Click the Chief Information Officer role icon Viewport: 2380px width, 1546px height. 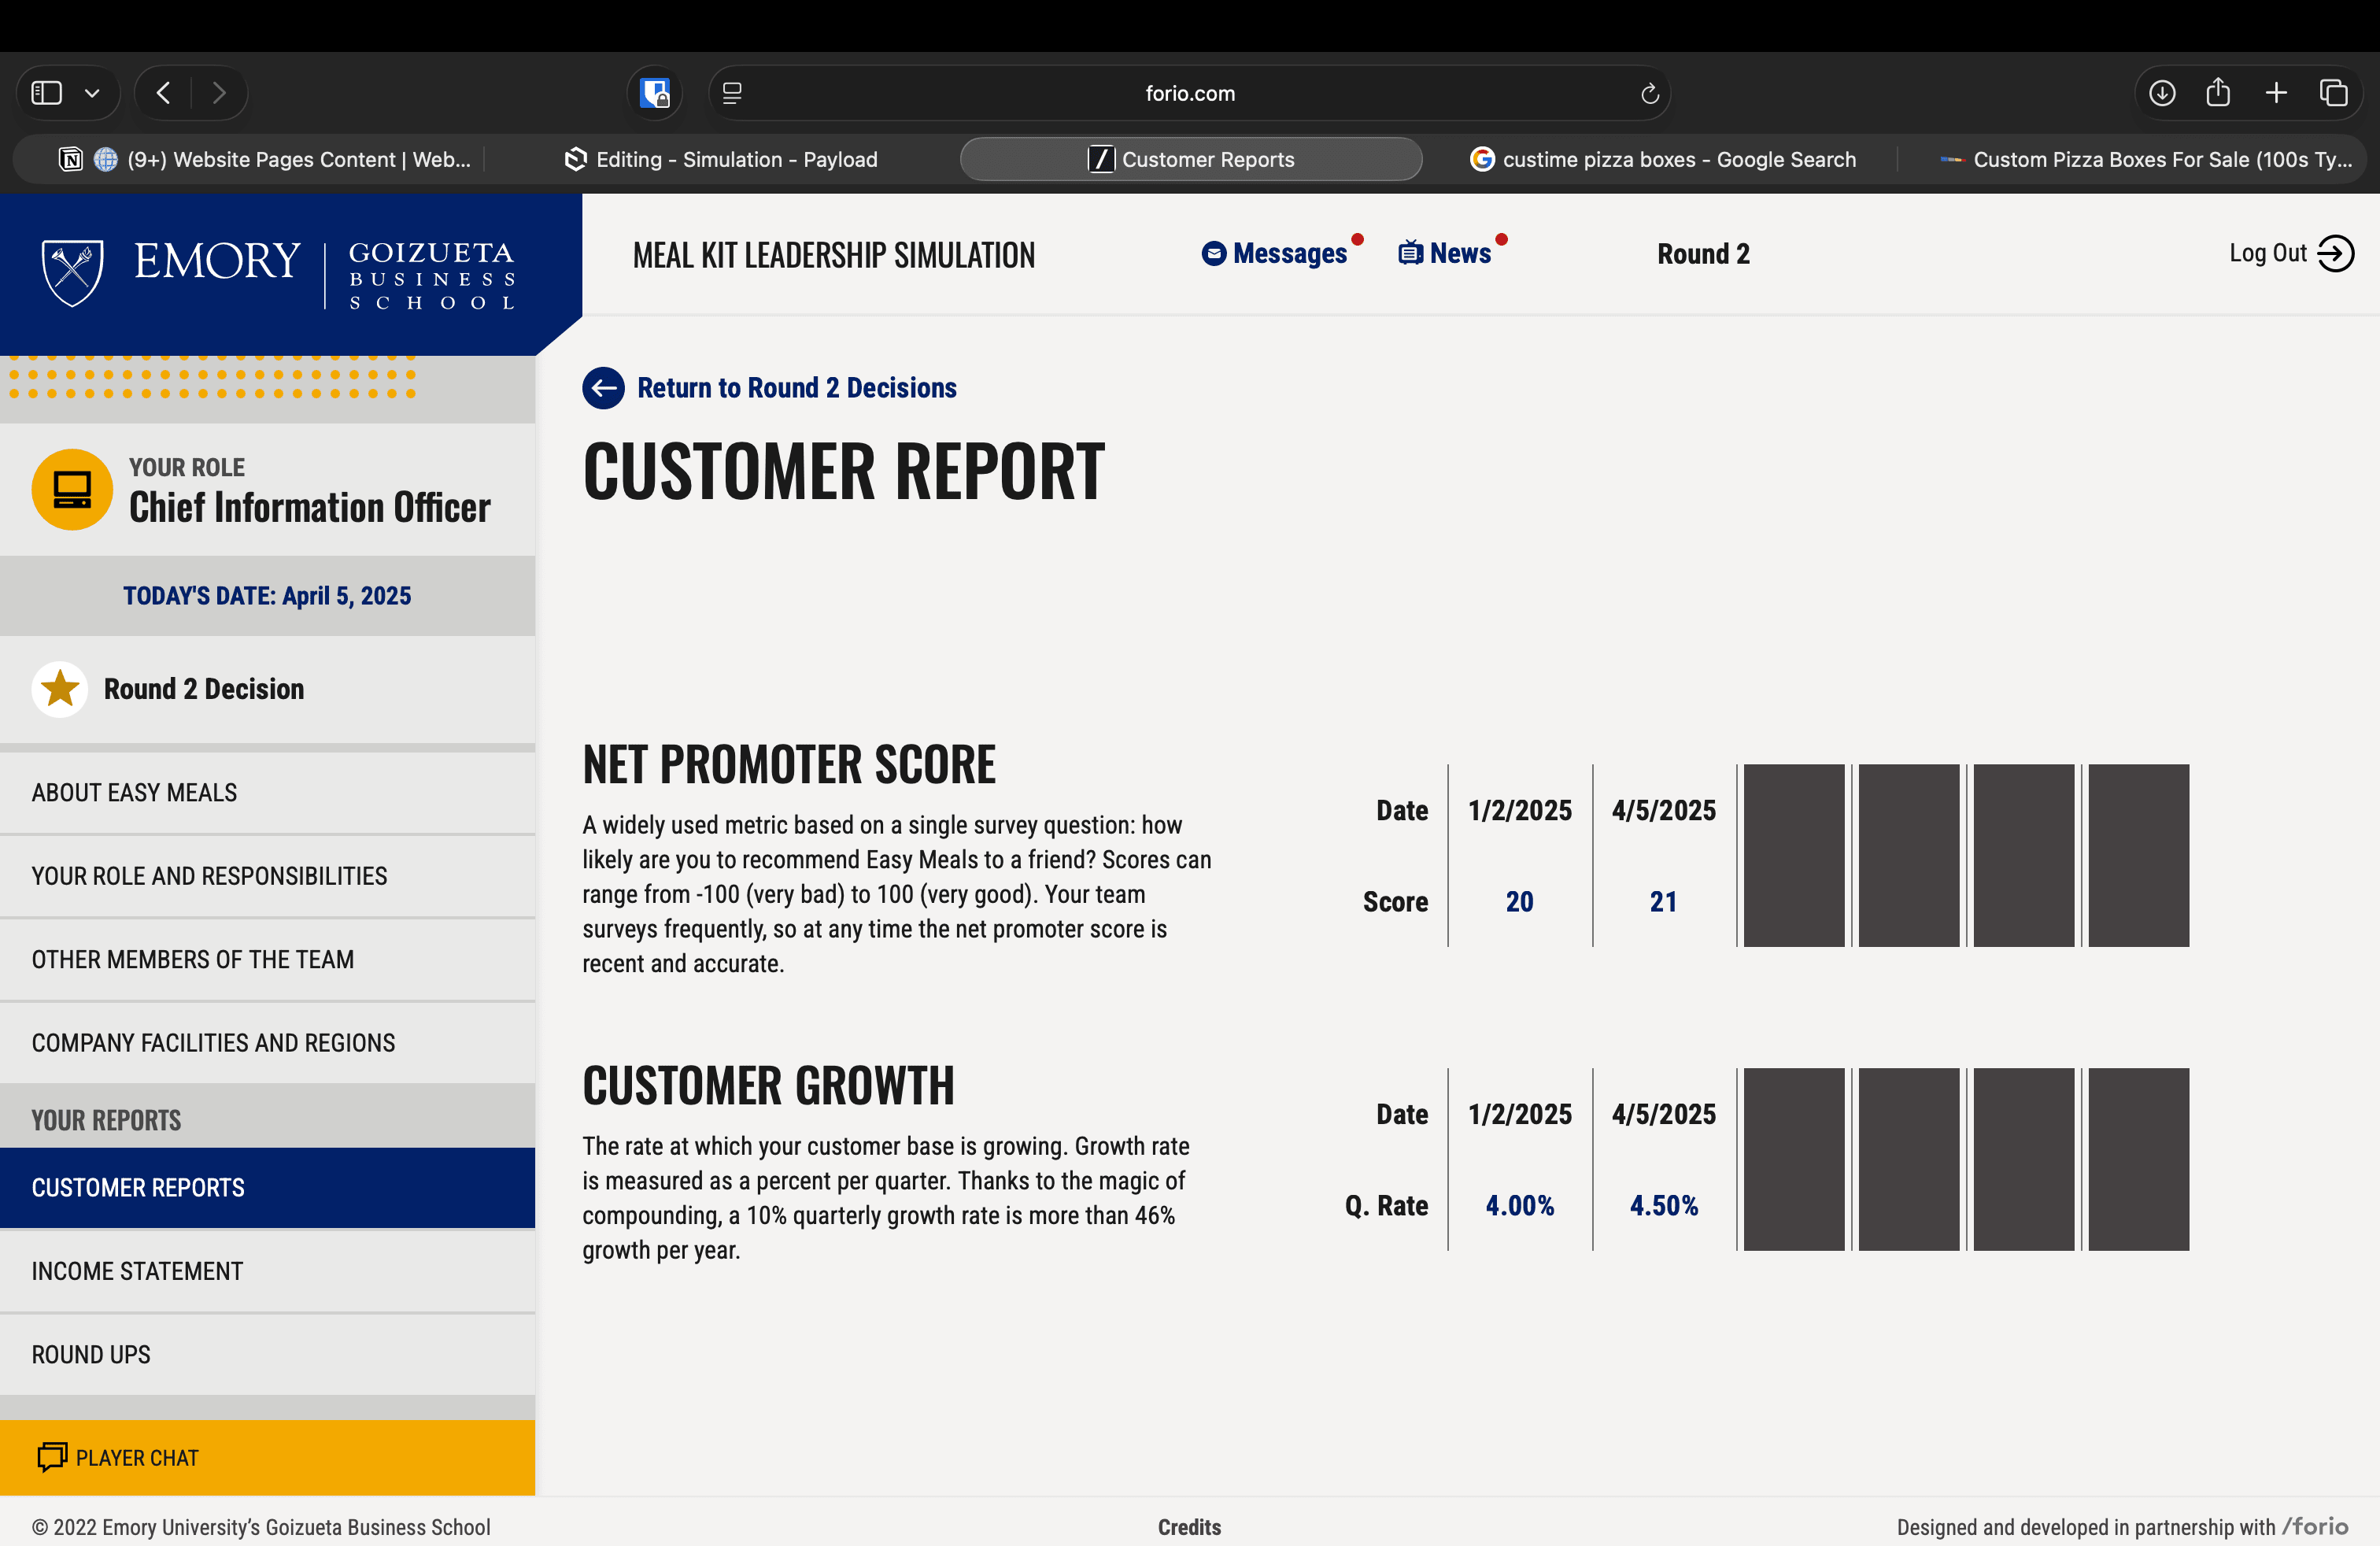coord(72,490)
